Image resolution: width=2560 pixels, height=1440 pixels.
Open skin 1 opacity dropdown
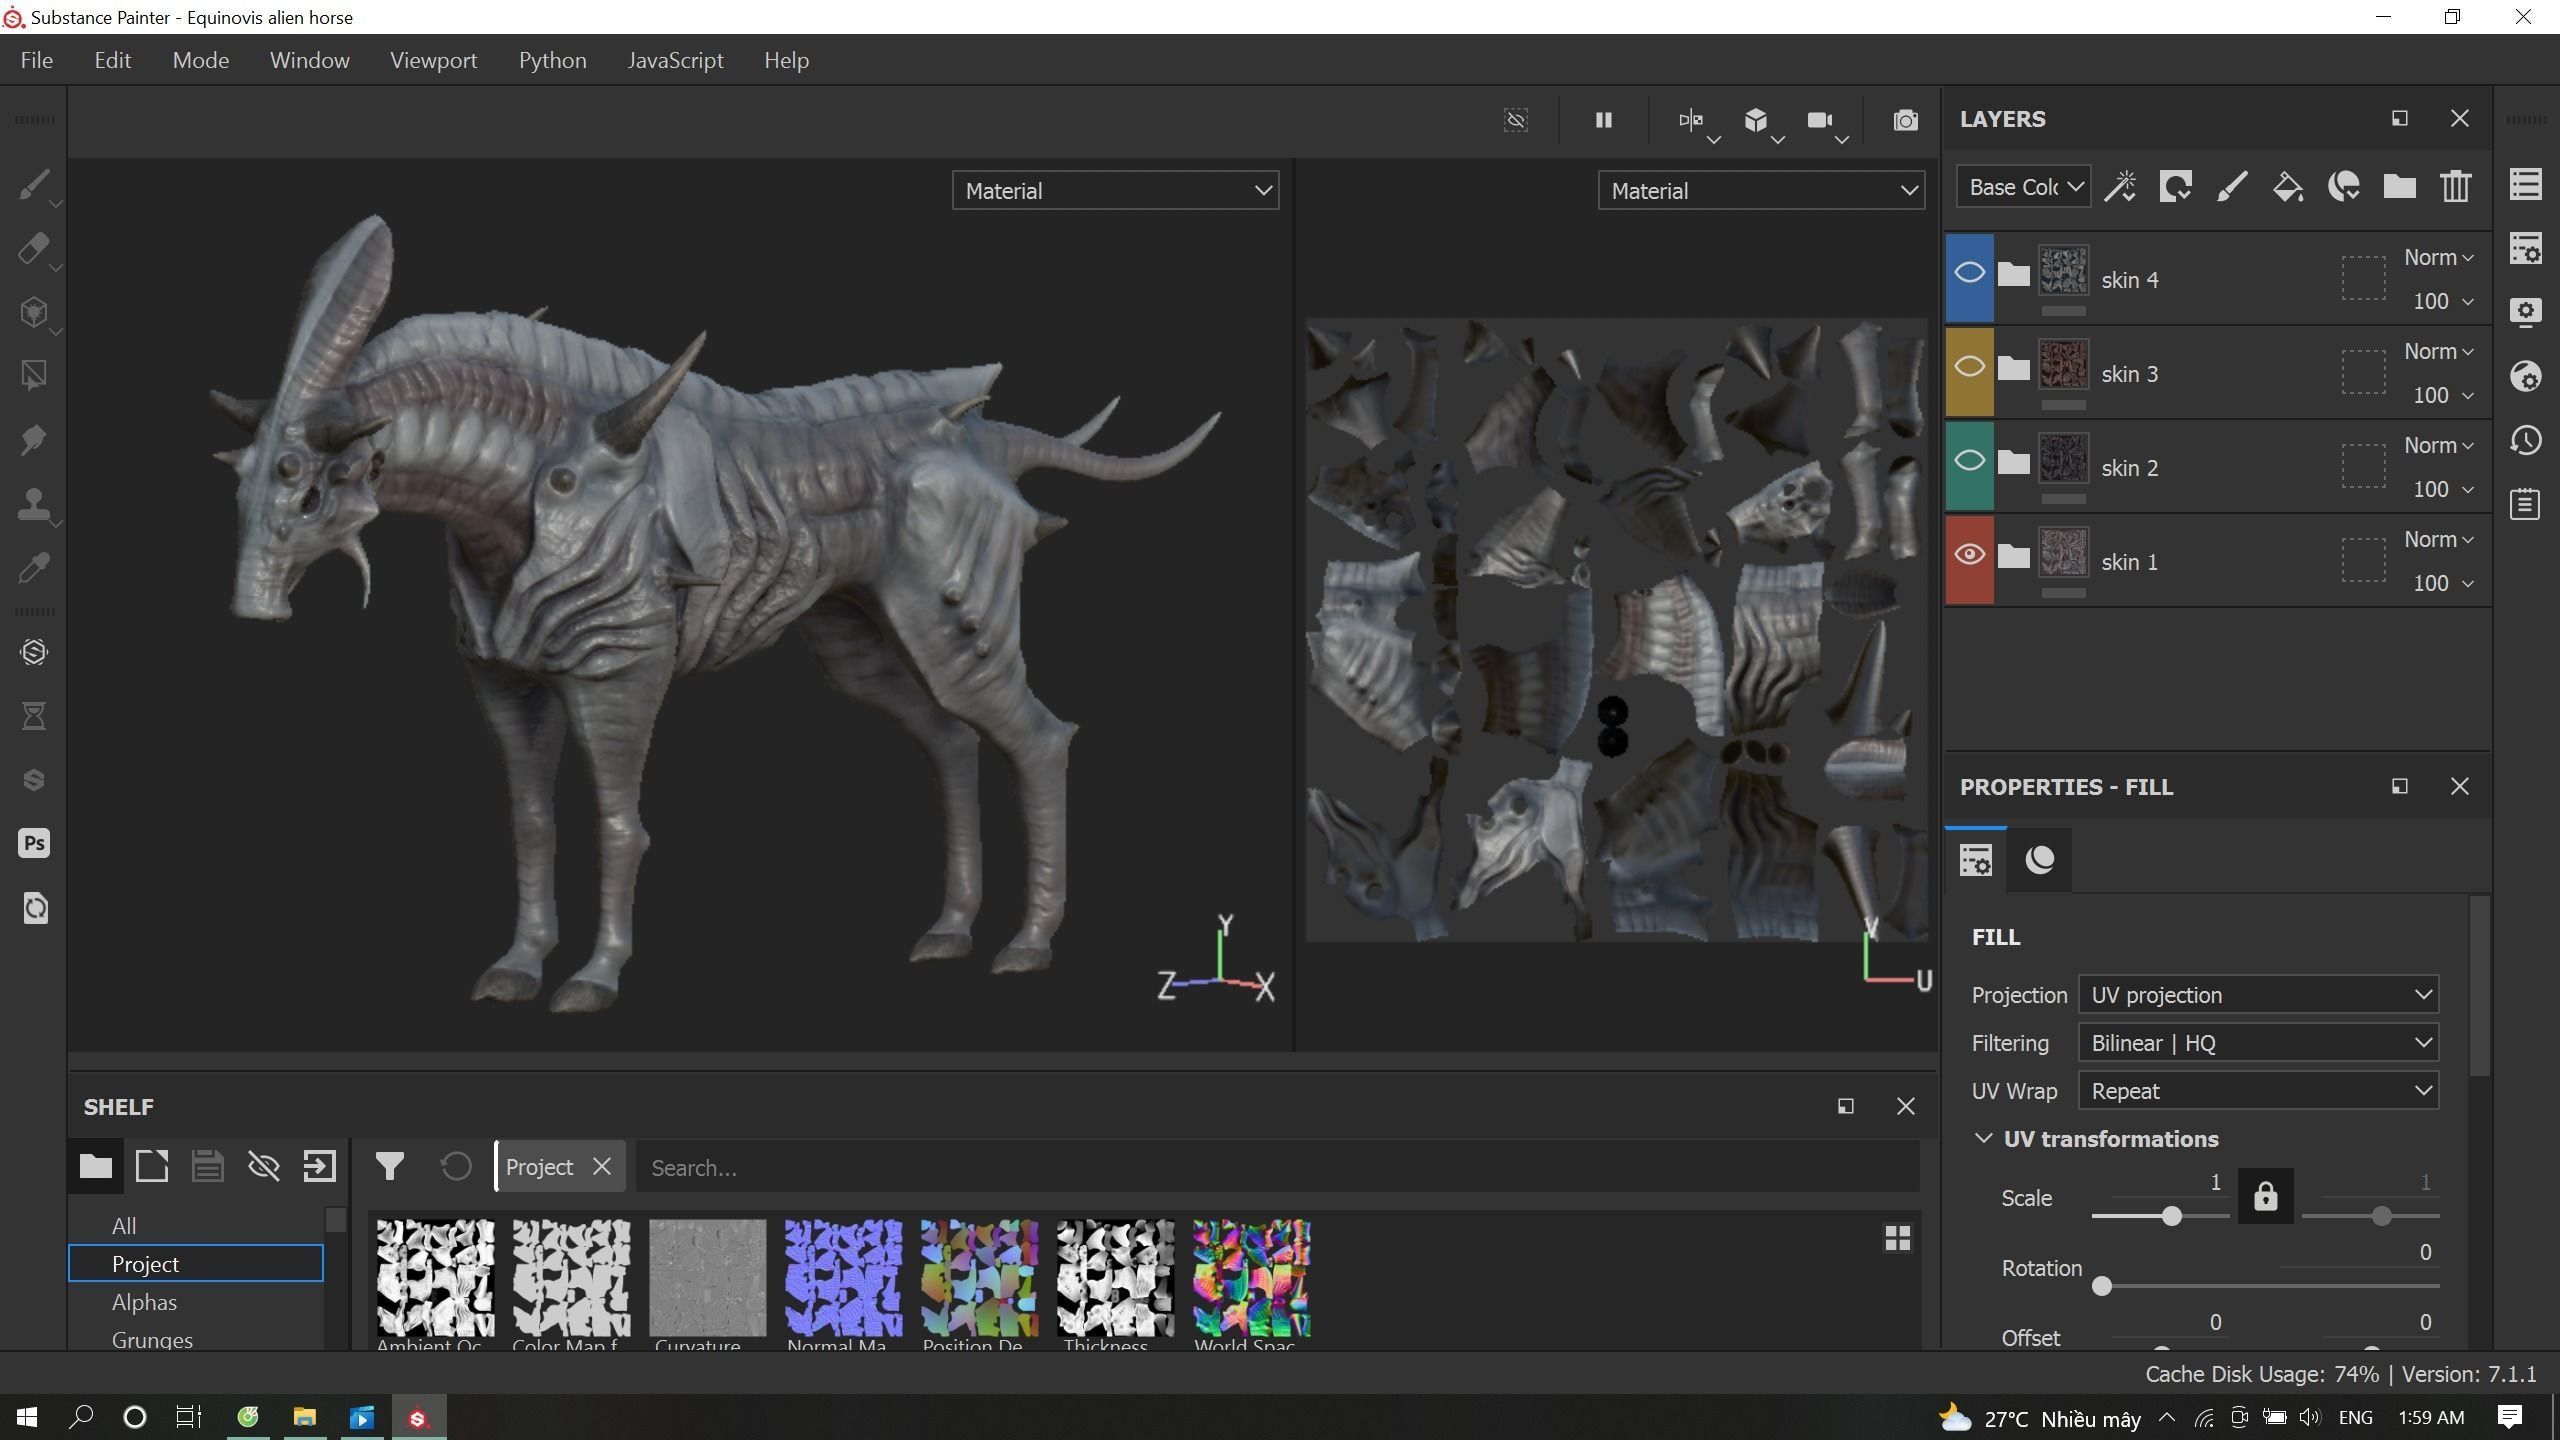pos(2443,584)
